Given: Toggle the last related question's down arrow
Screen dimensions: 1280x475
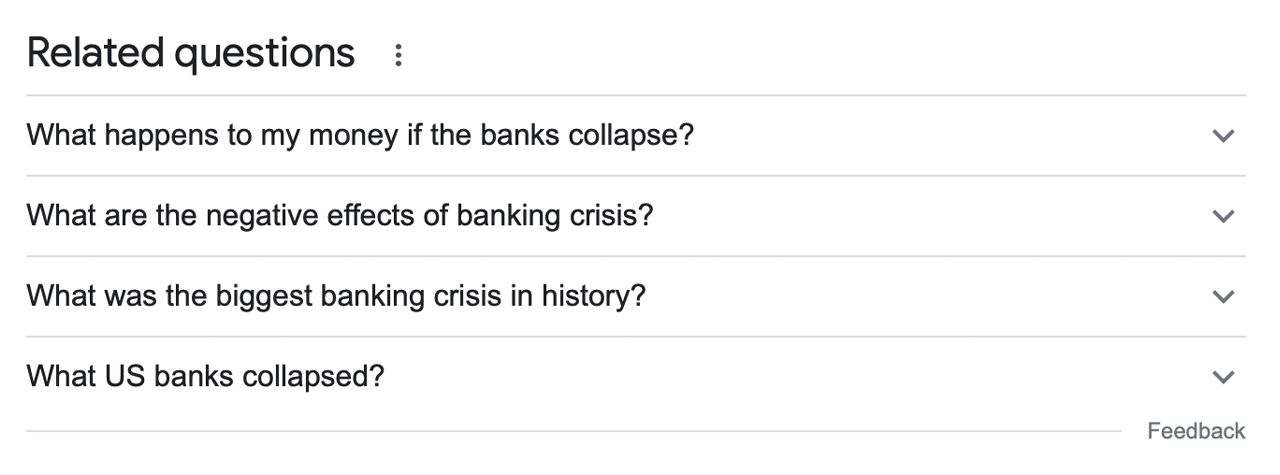Looking at the screenshot, I should pos(1223,377).
